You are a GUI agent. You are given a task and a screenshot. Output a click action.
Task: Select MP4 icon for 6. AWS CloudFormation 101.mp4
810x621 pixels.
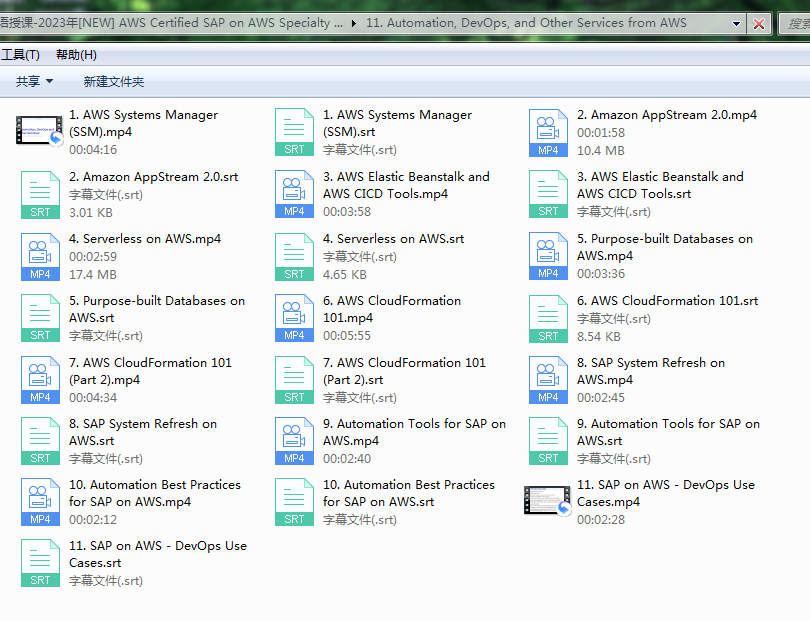tap(294, 318)
